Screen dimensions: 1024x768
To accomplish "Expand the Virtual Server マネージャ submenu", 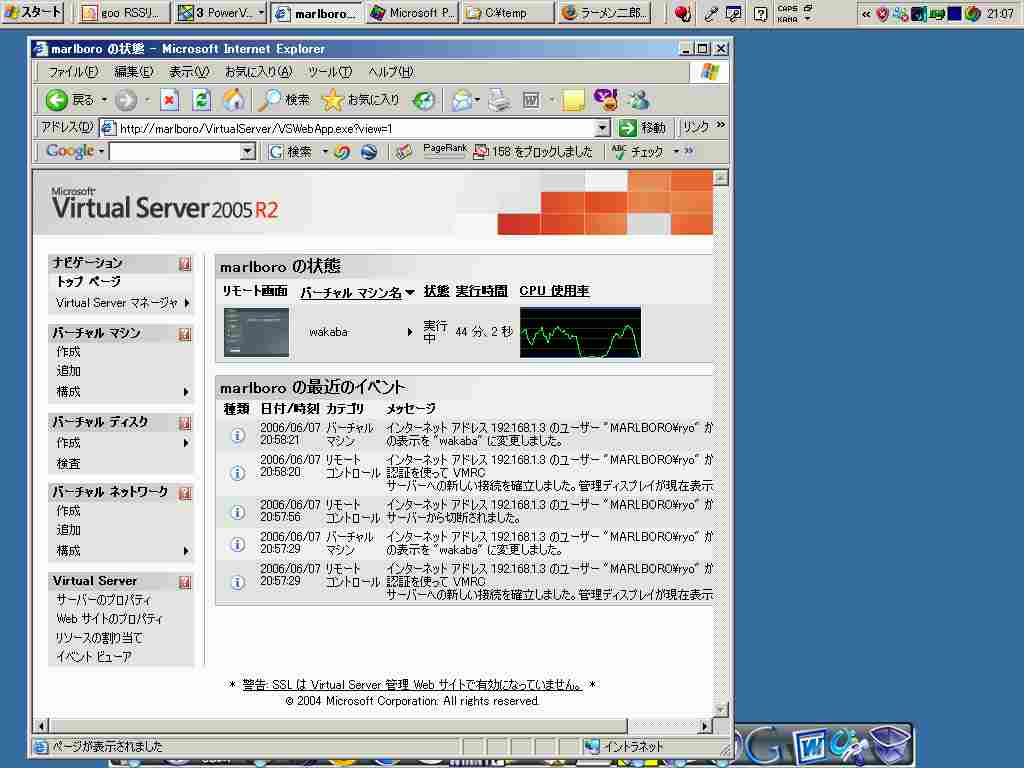I will click(187, 303).
